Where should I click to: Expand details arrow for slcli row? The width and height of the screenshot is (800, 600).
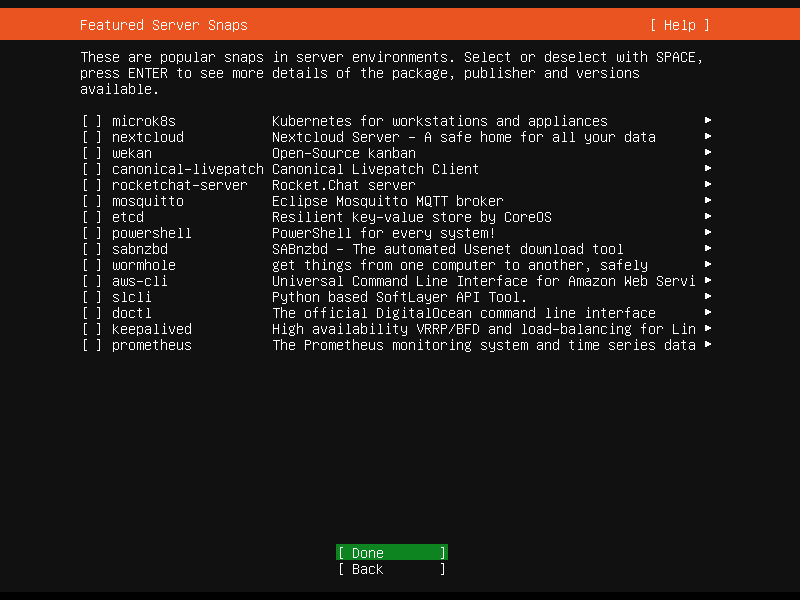pos(708,296)
